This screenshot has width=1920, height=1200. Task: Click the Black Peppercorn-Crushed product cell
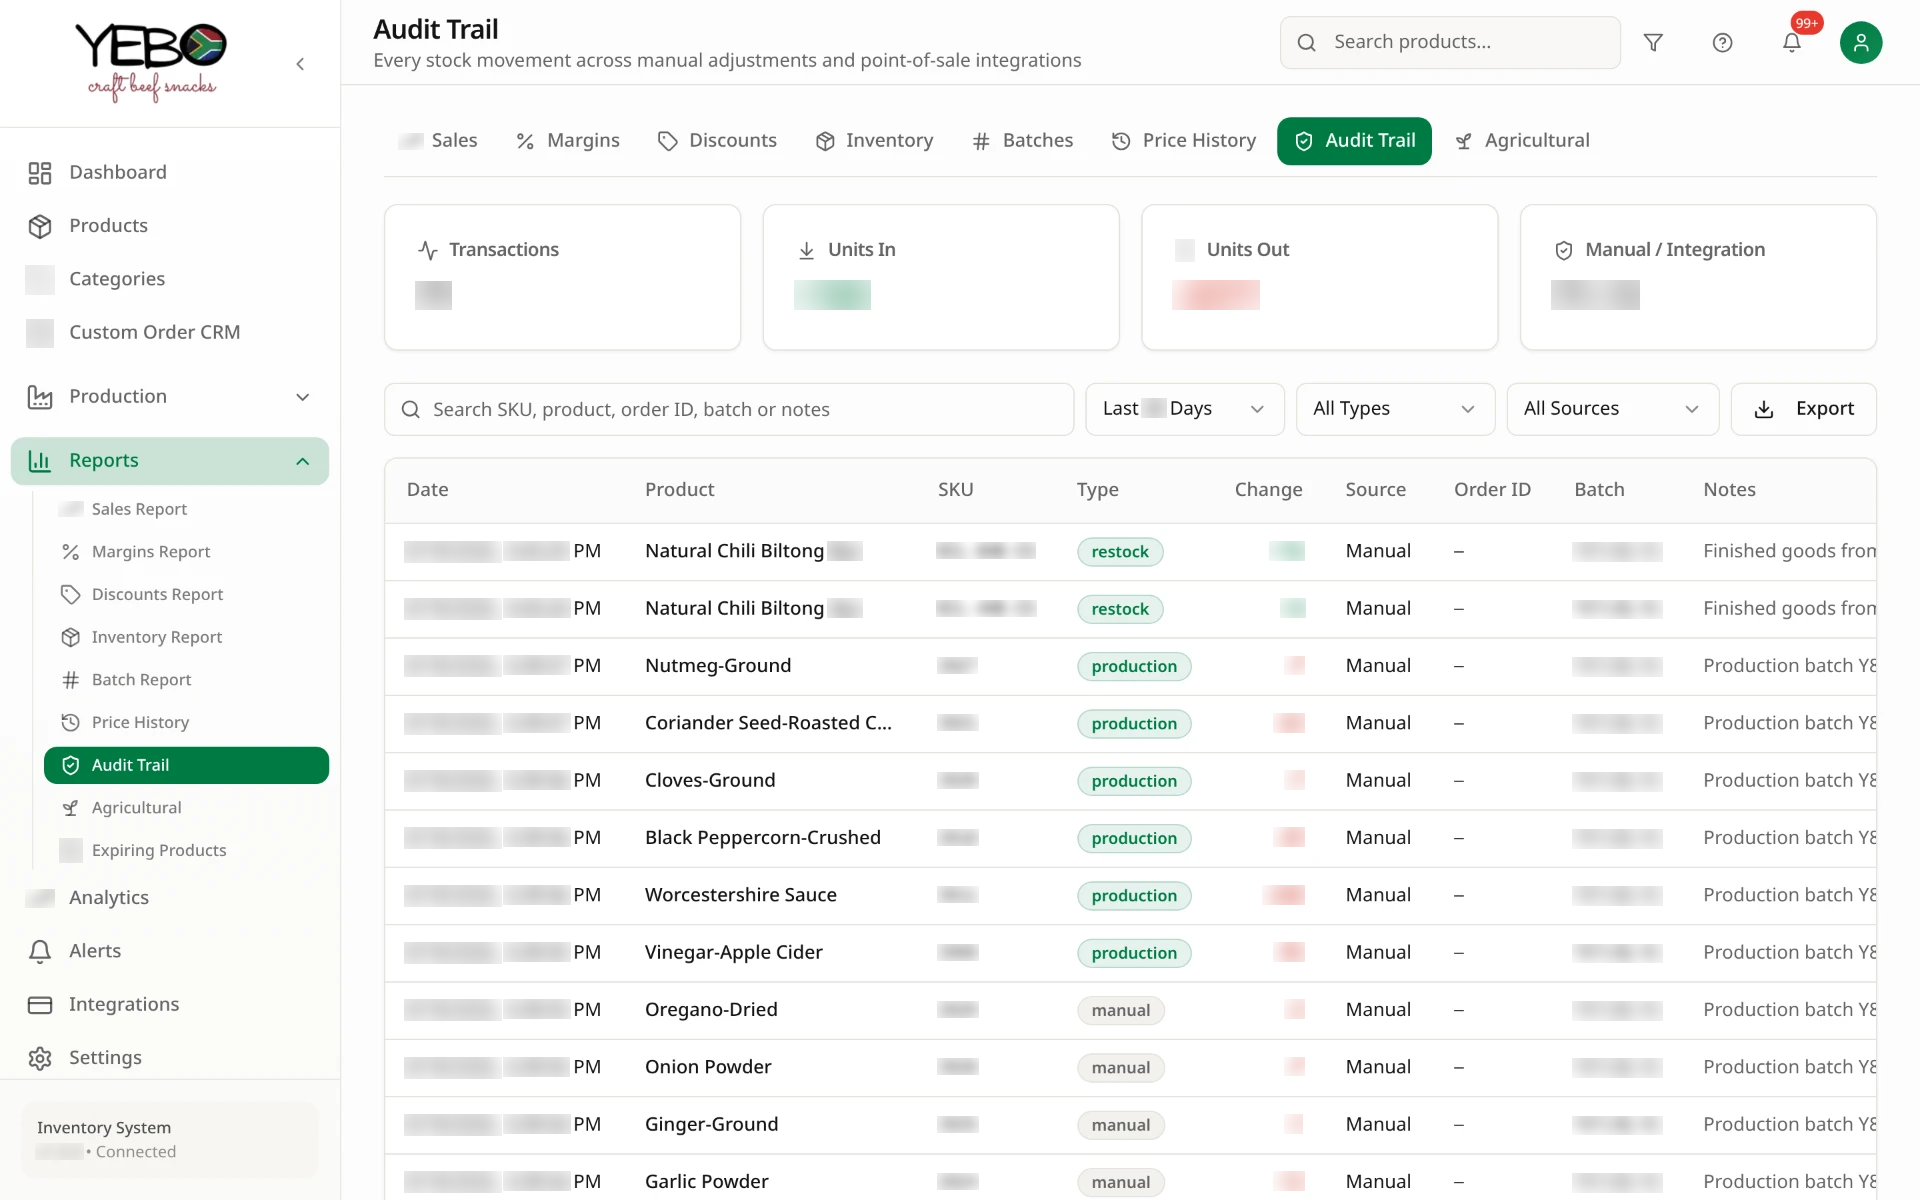click(762, 838)
